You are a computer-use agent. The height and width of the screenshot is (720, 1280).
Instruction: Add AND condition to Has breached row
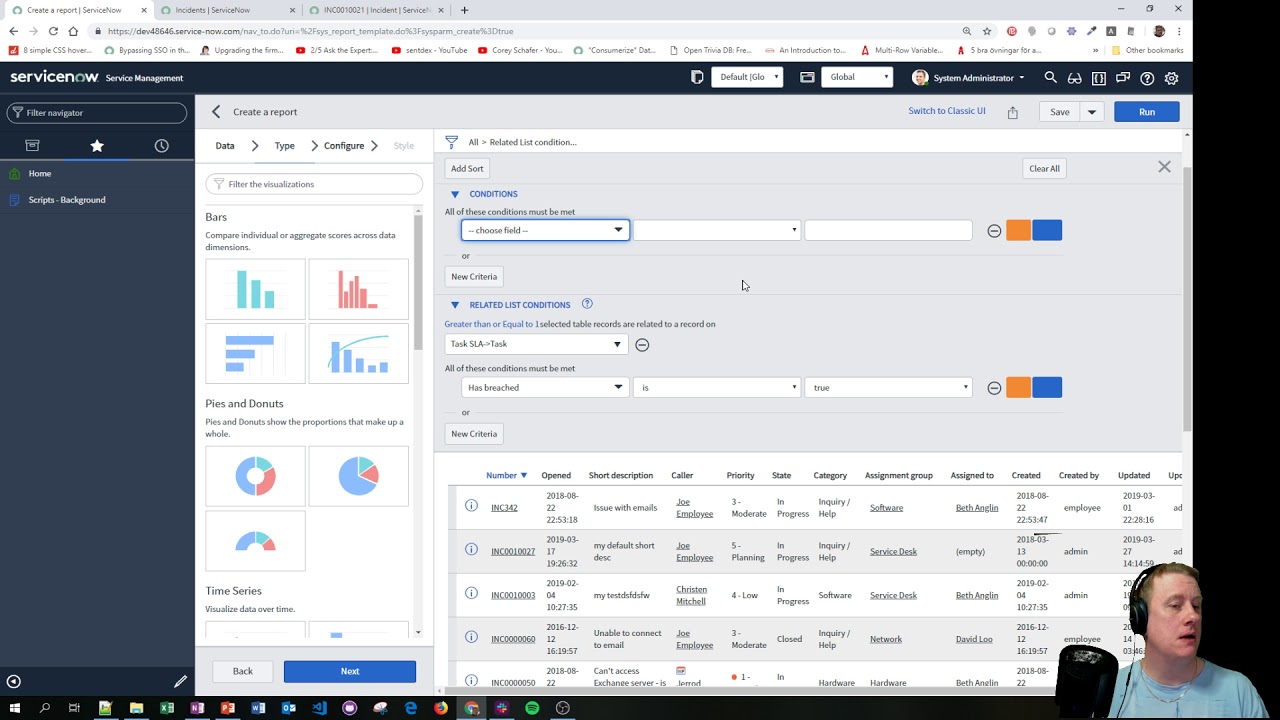click(1018, 387)
